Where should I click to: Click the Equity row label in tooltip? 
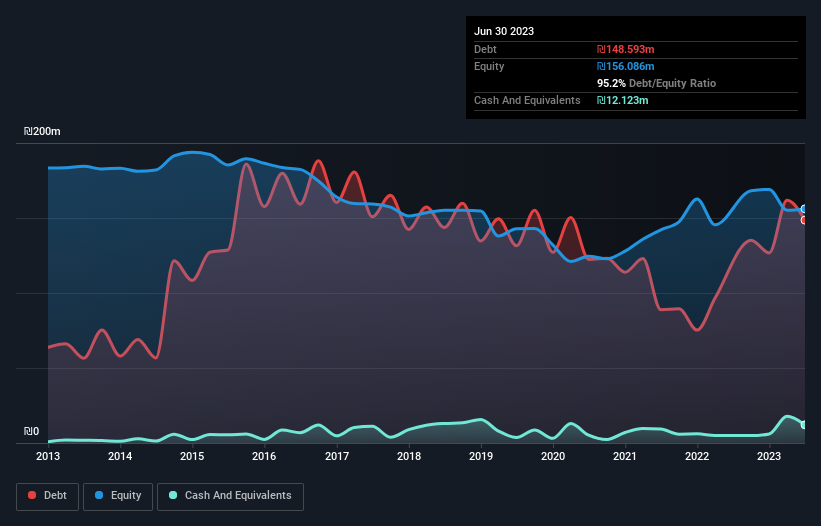click(x=489, y=66)
